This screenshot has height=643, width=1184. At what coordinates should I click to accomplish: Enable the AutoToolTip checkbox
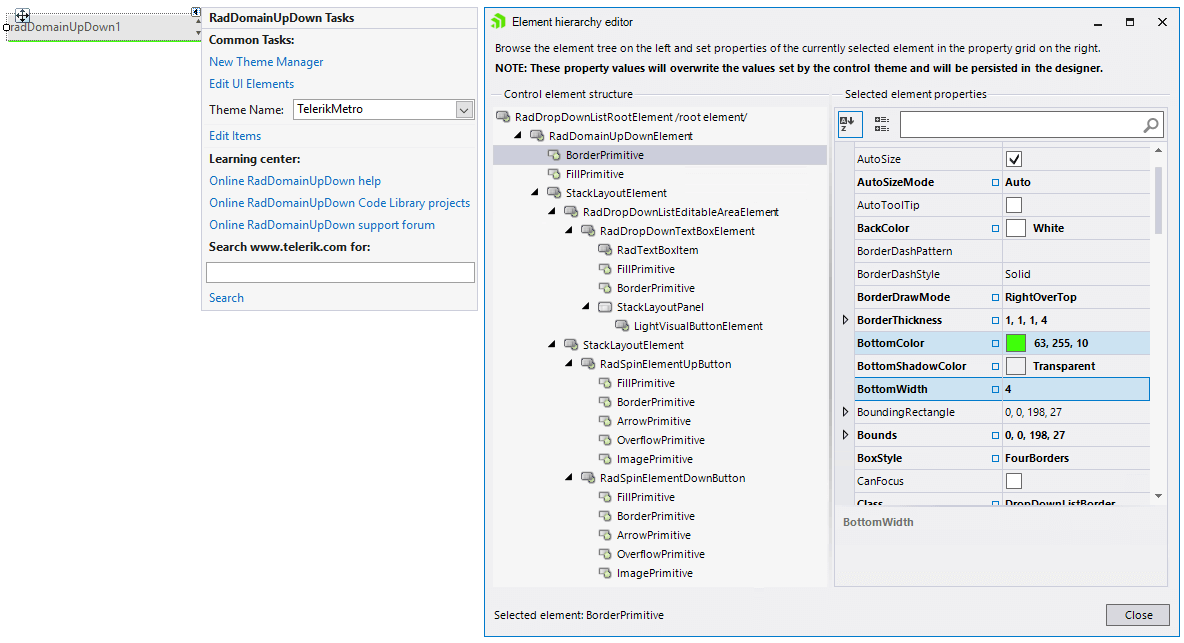[x=1013, y=204]
